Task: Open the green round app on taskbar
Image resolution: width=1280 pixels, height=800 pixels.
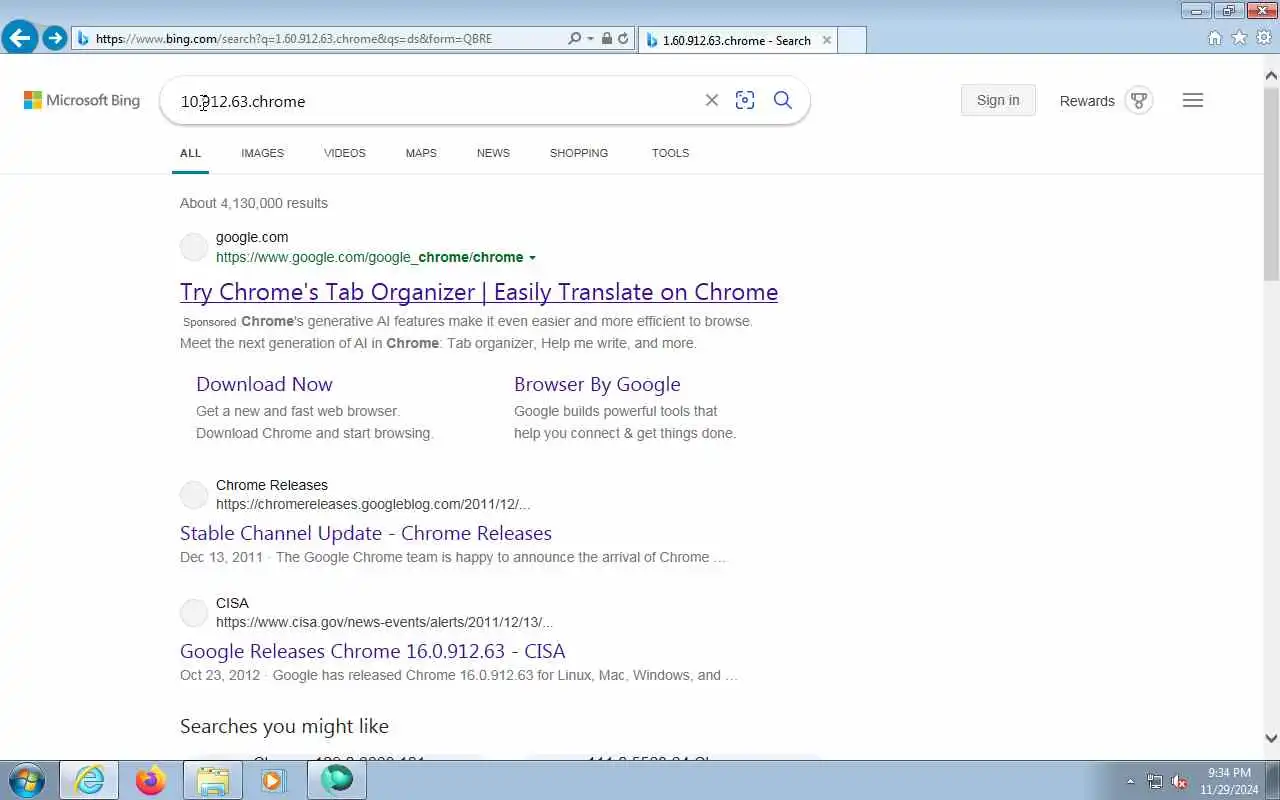Action: click(337, 780)
